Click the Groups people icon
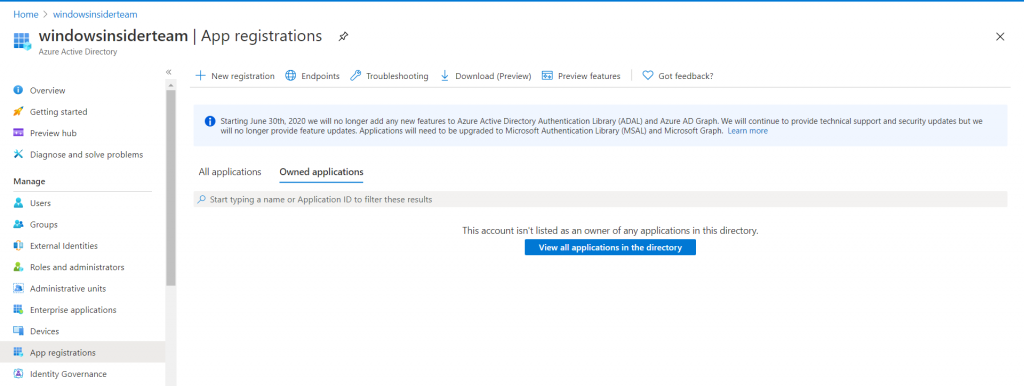 coord(18,225)
